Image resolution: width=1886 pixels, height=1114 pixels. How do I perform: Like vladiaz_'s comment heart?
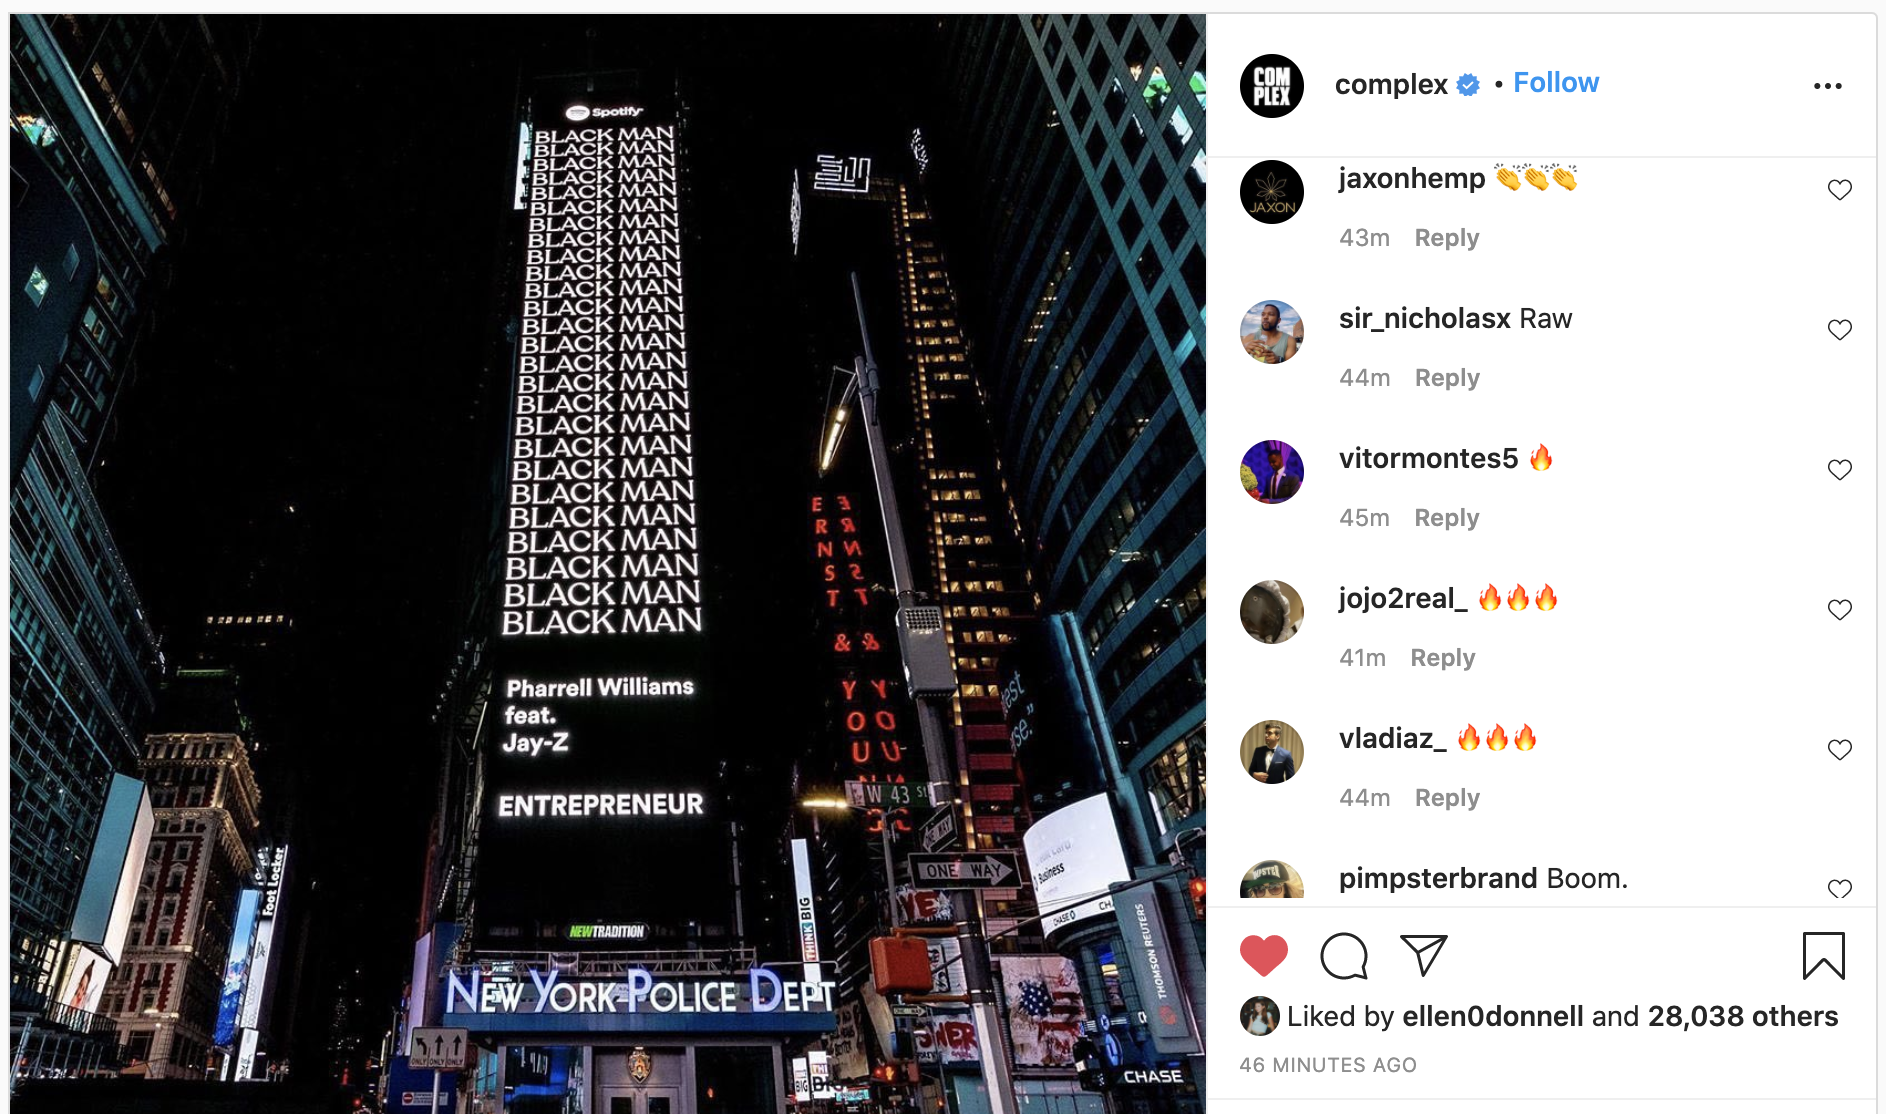pos(1840,750)
